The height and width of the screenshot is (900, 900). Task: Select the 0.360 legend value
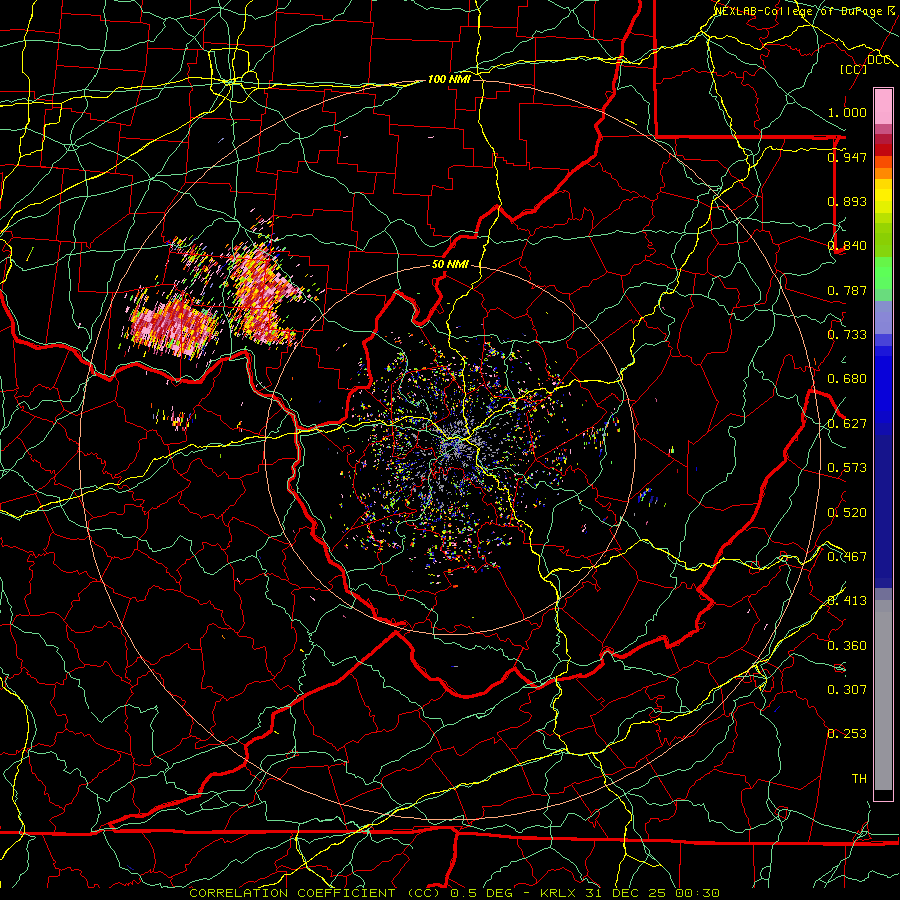(x=847, y=646)
